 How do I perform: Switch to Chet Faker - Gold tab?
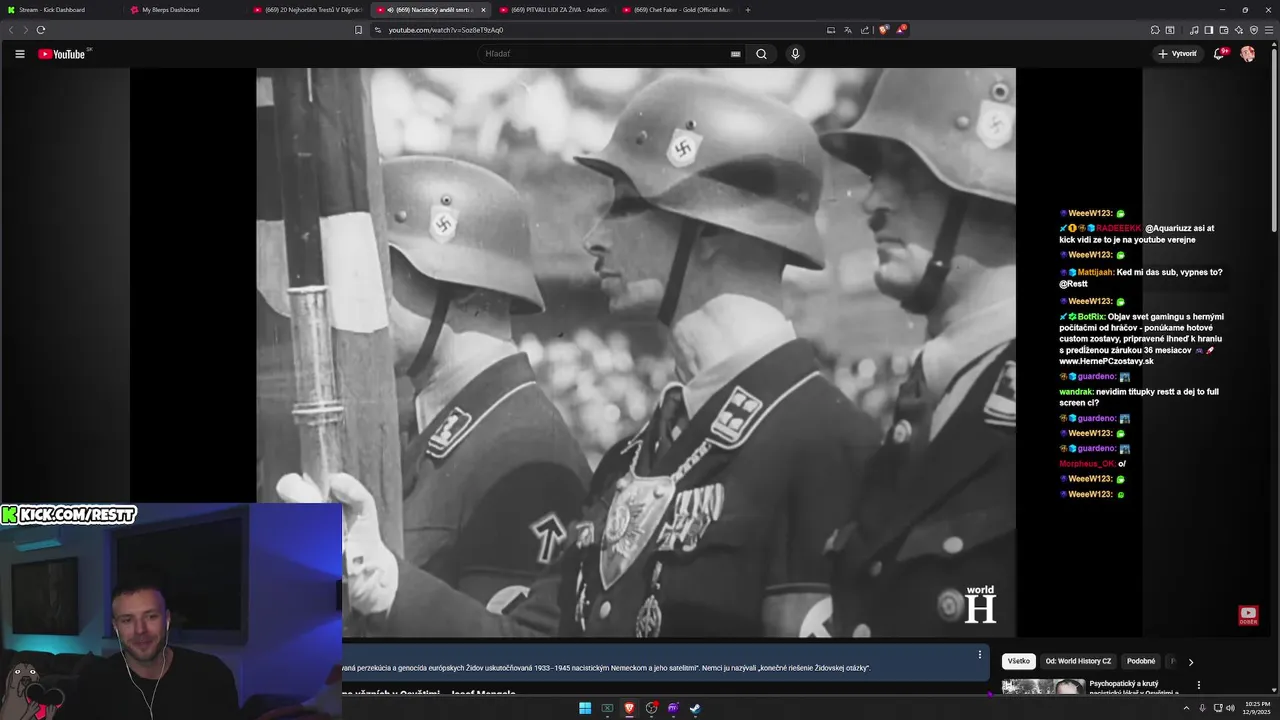coord(676,10)
